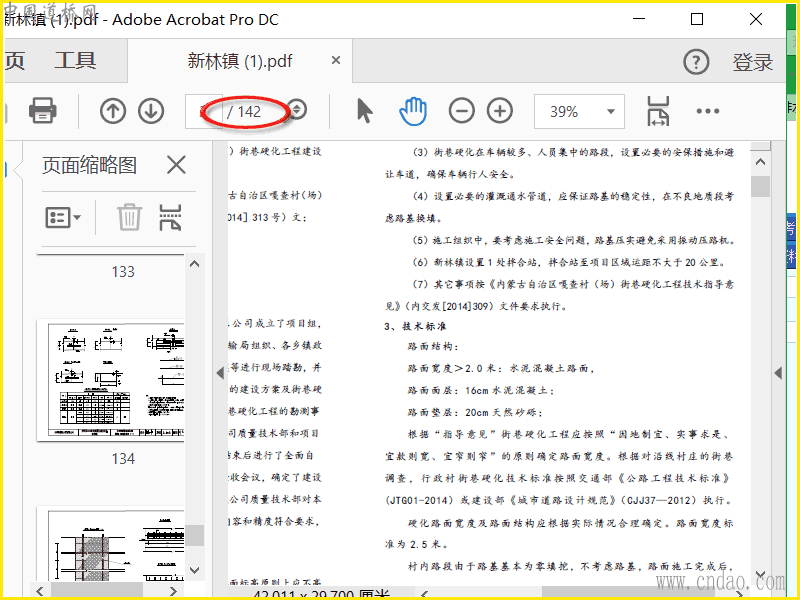Select the thumbnail below page 134

[x=111, y=544]
